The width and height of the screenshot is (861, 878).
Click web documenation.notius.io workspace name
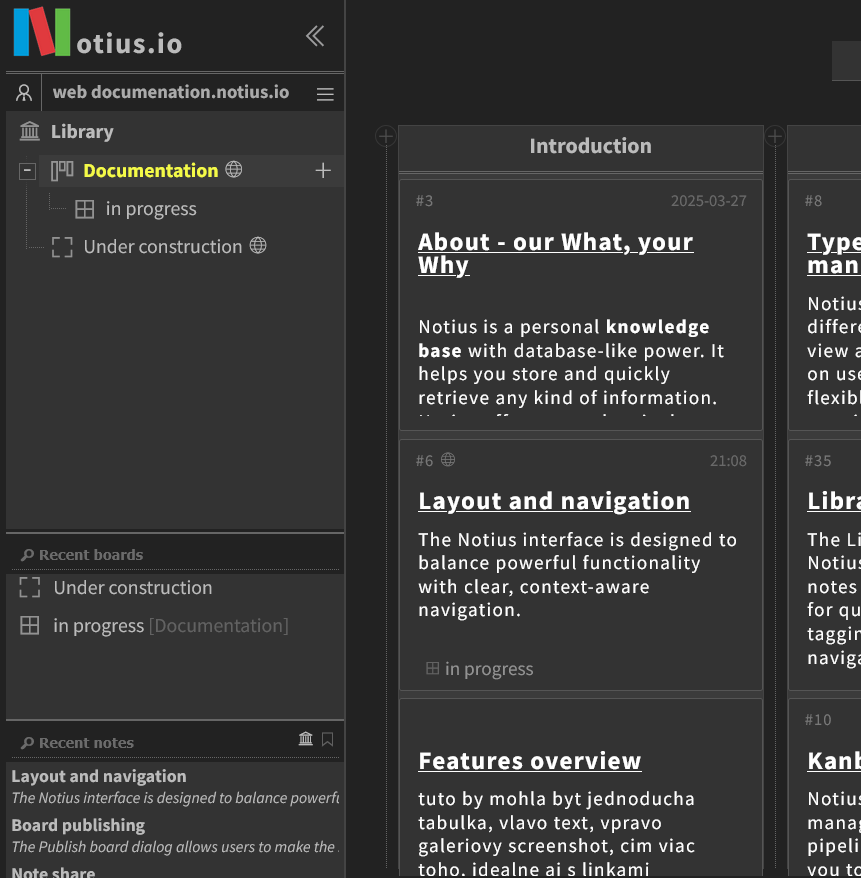point(171,92)
